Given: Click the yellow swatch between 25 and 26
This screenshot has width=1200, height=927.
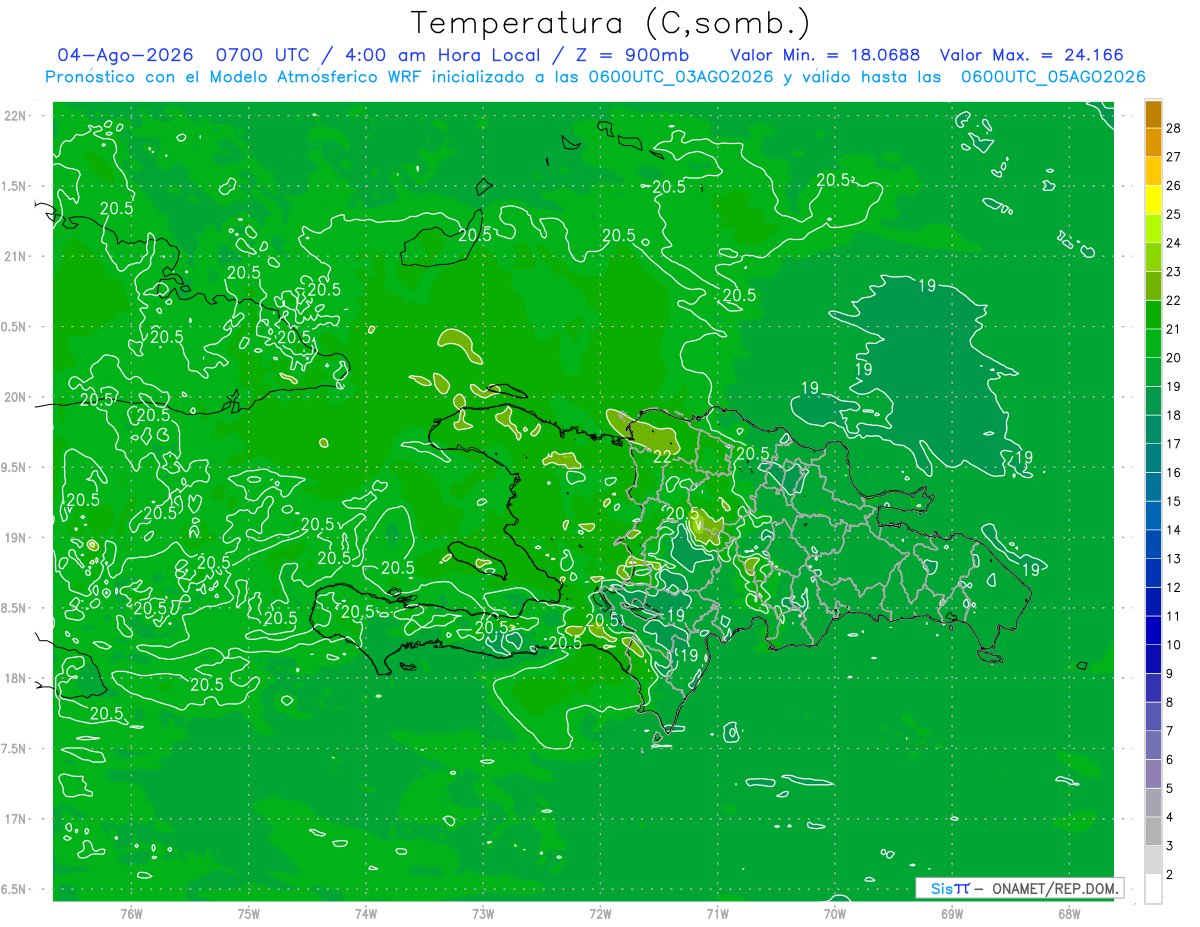Looking at the screenshot, I should click(x=1153, y=200).
